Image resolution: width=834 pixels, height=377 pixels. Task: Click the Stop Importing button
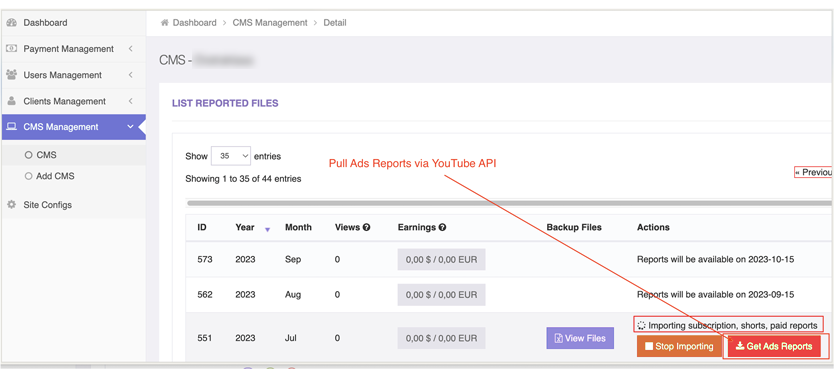click(x=679, y=346)
